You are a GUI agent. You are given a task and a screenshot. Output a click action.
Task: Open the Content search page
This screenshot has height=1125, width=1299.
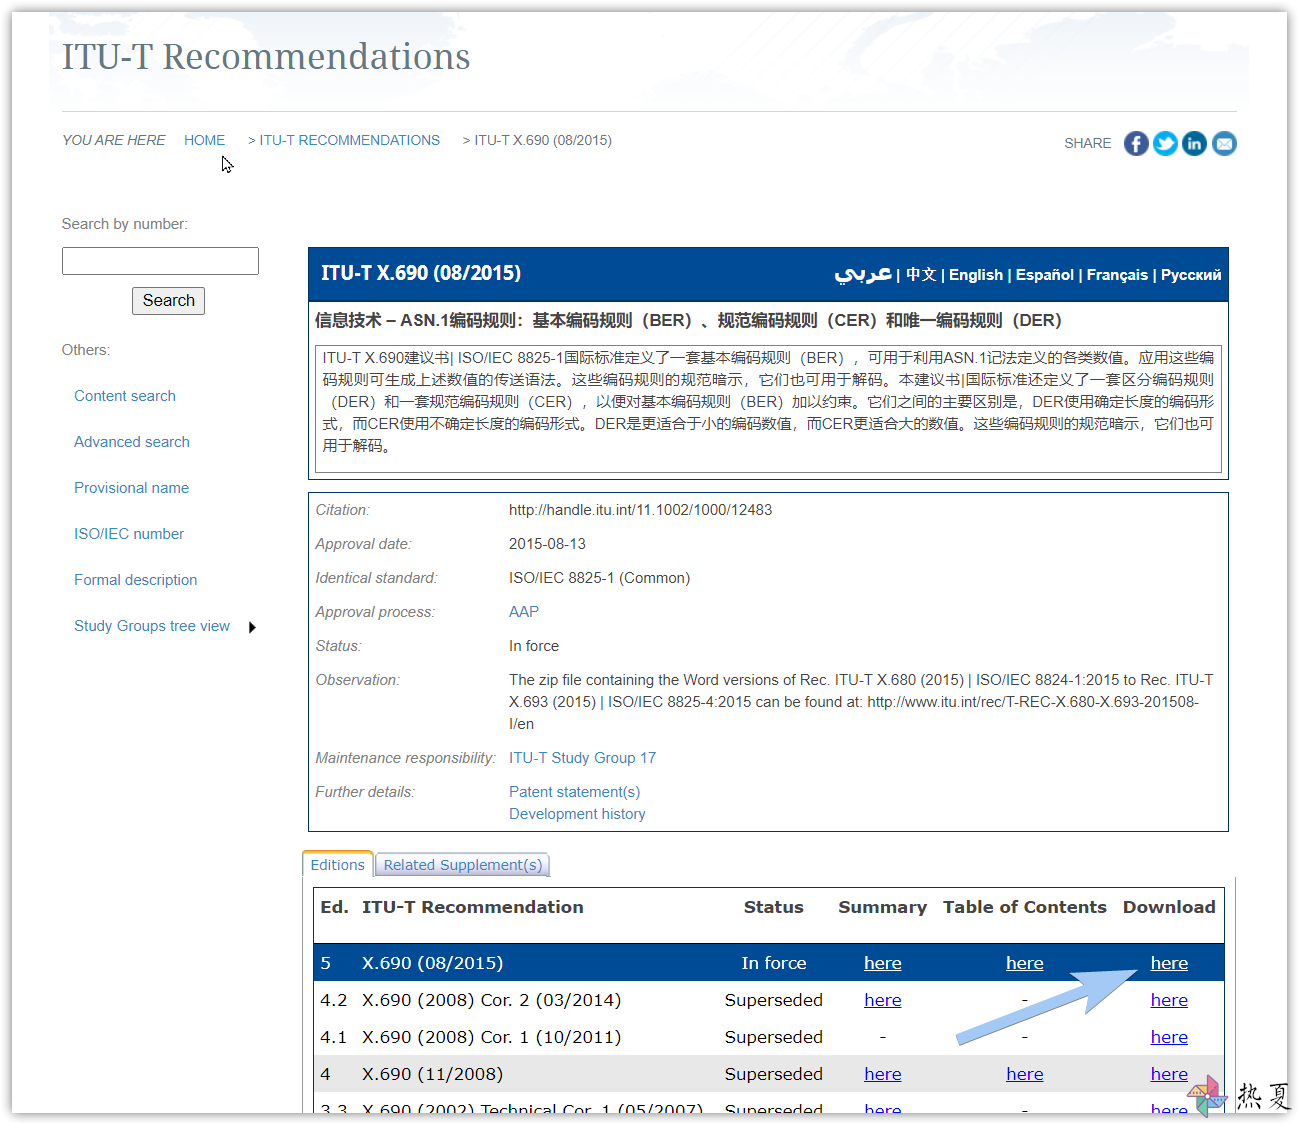(x=124, y=396)
